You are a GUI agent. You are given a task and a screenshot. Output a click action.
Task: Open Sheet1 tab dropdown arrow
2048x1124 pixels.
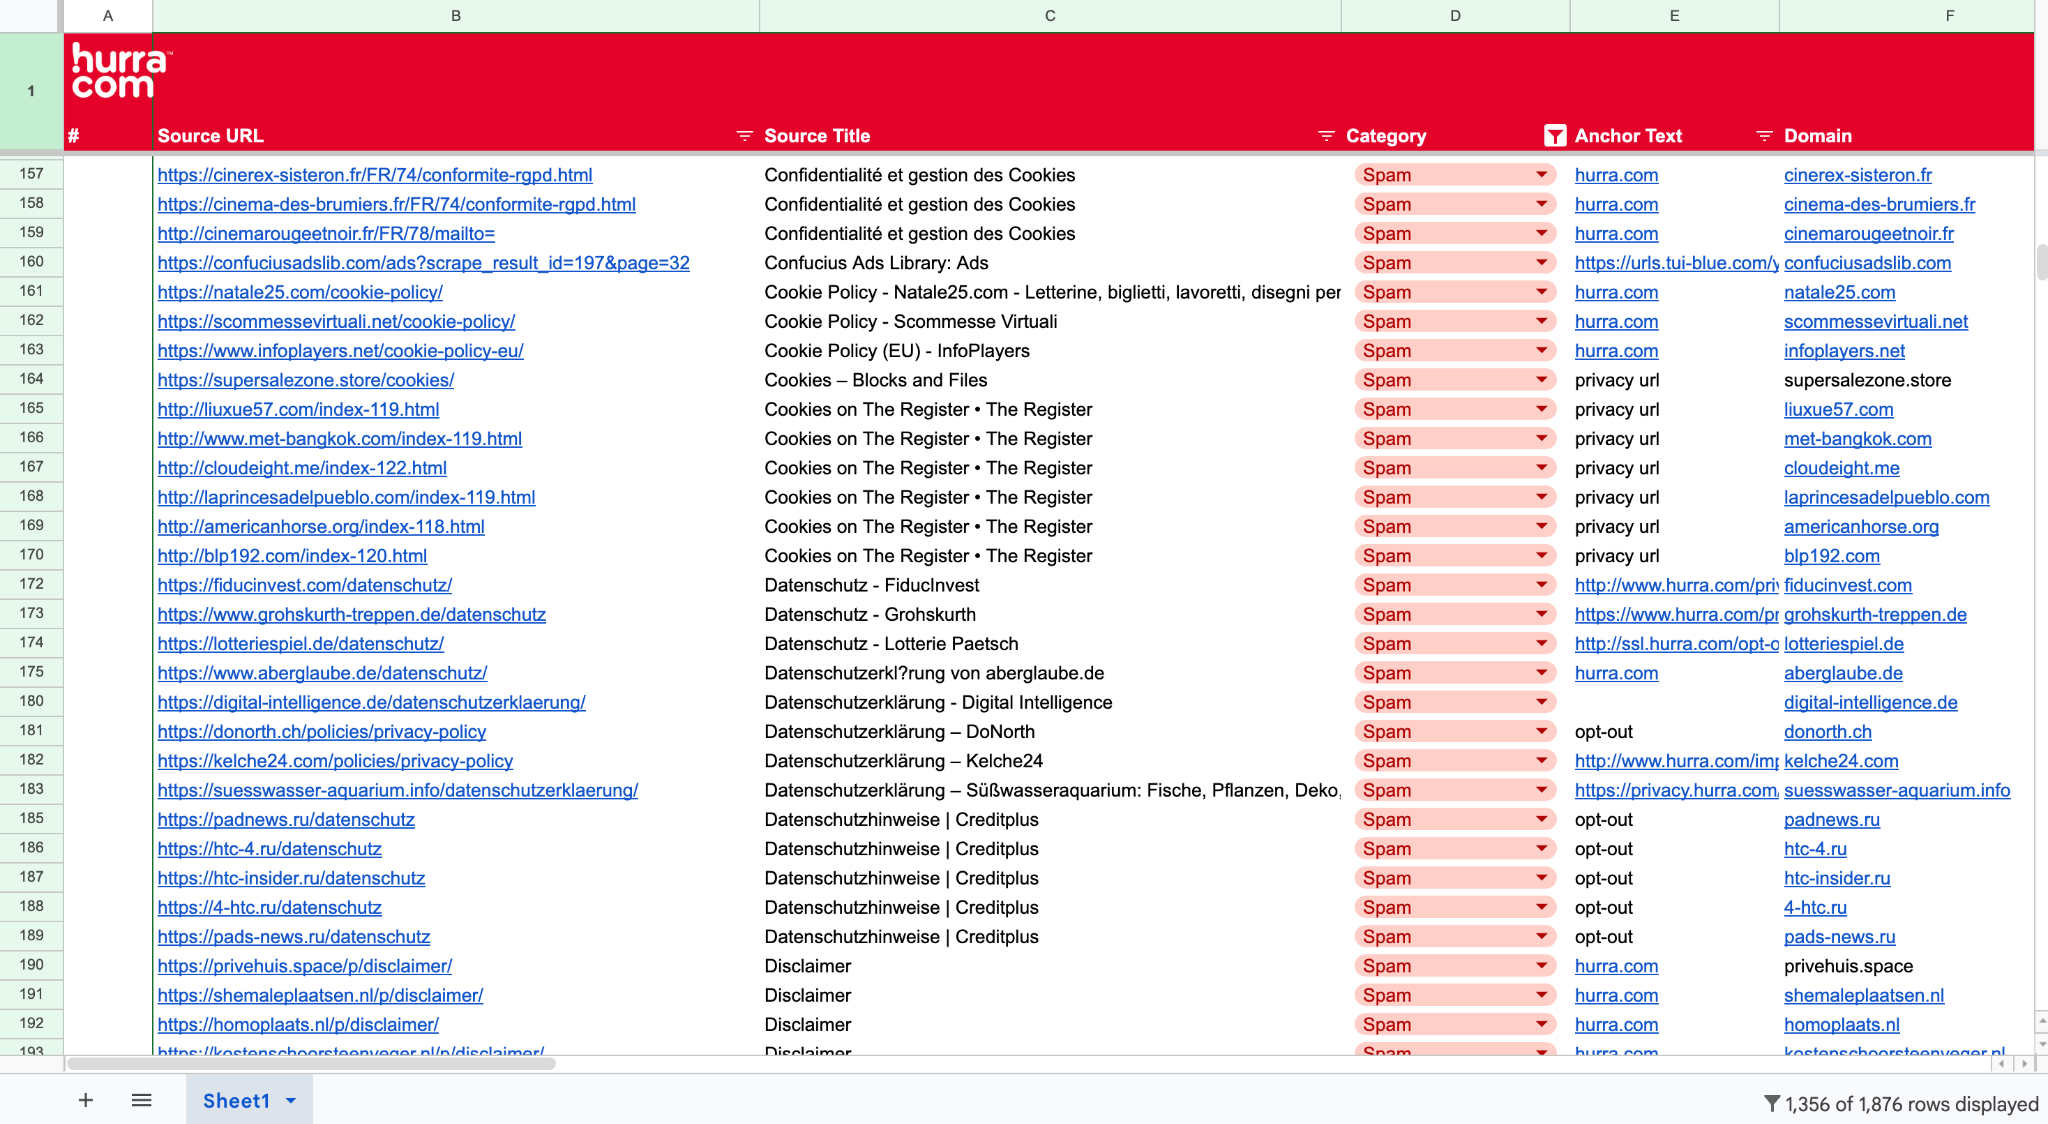(x=291, y=1101)
